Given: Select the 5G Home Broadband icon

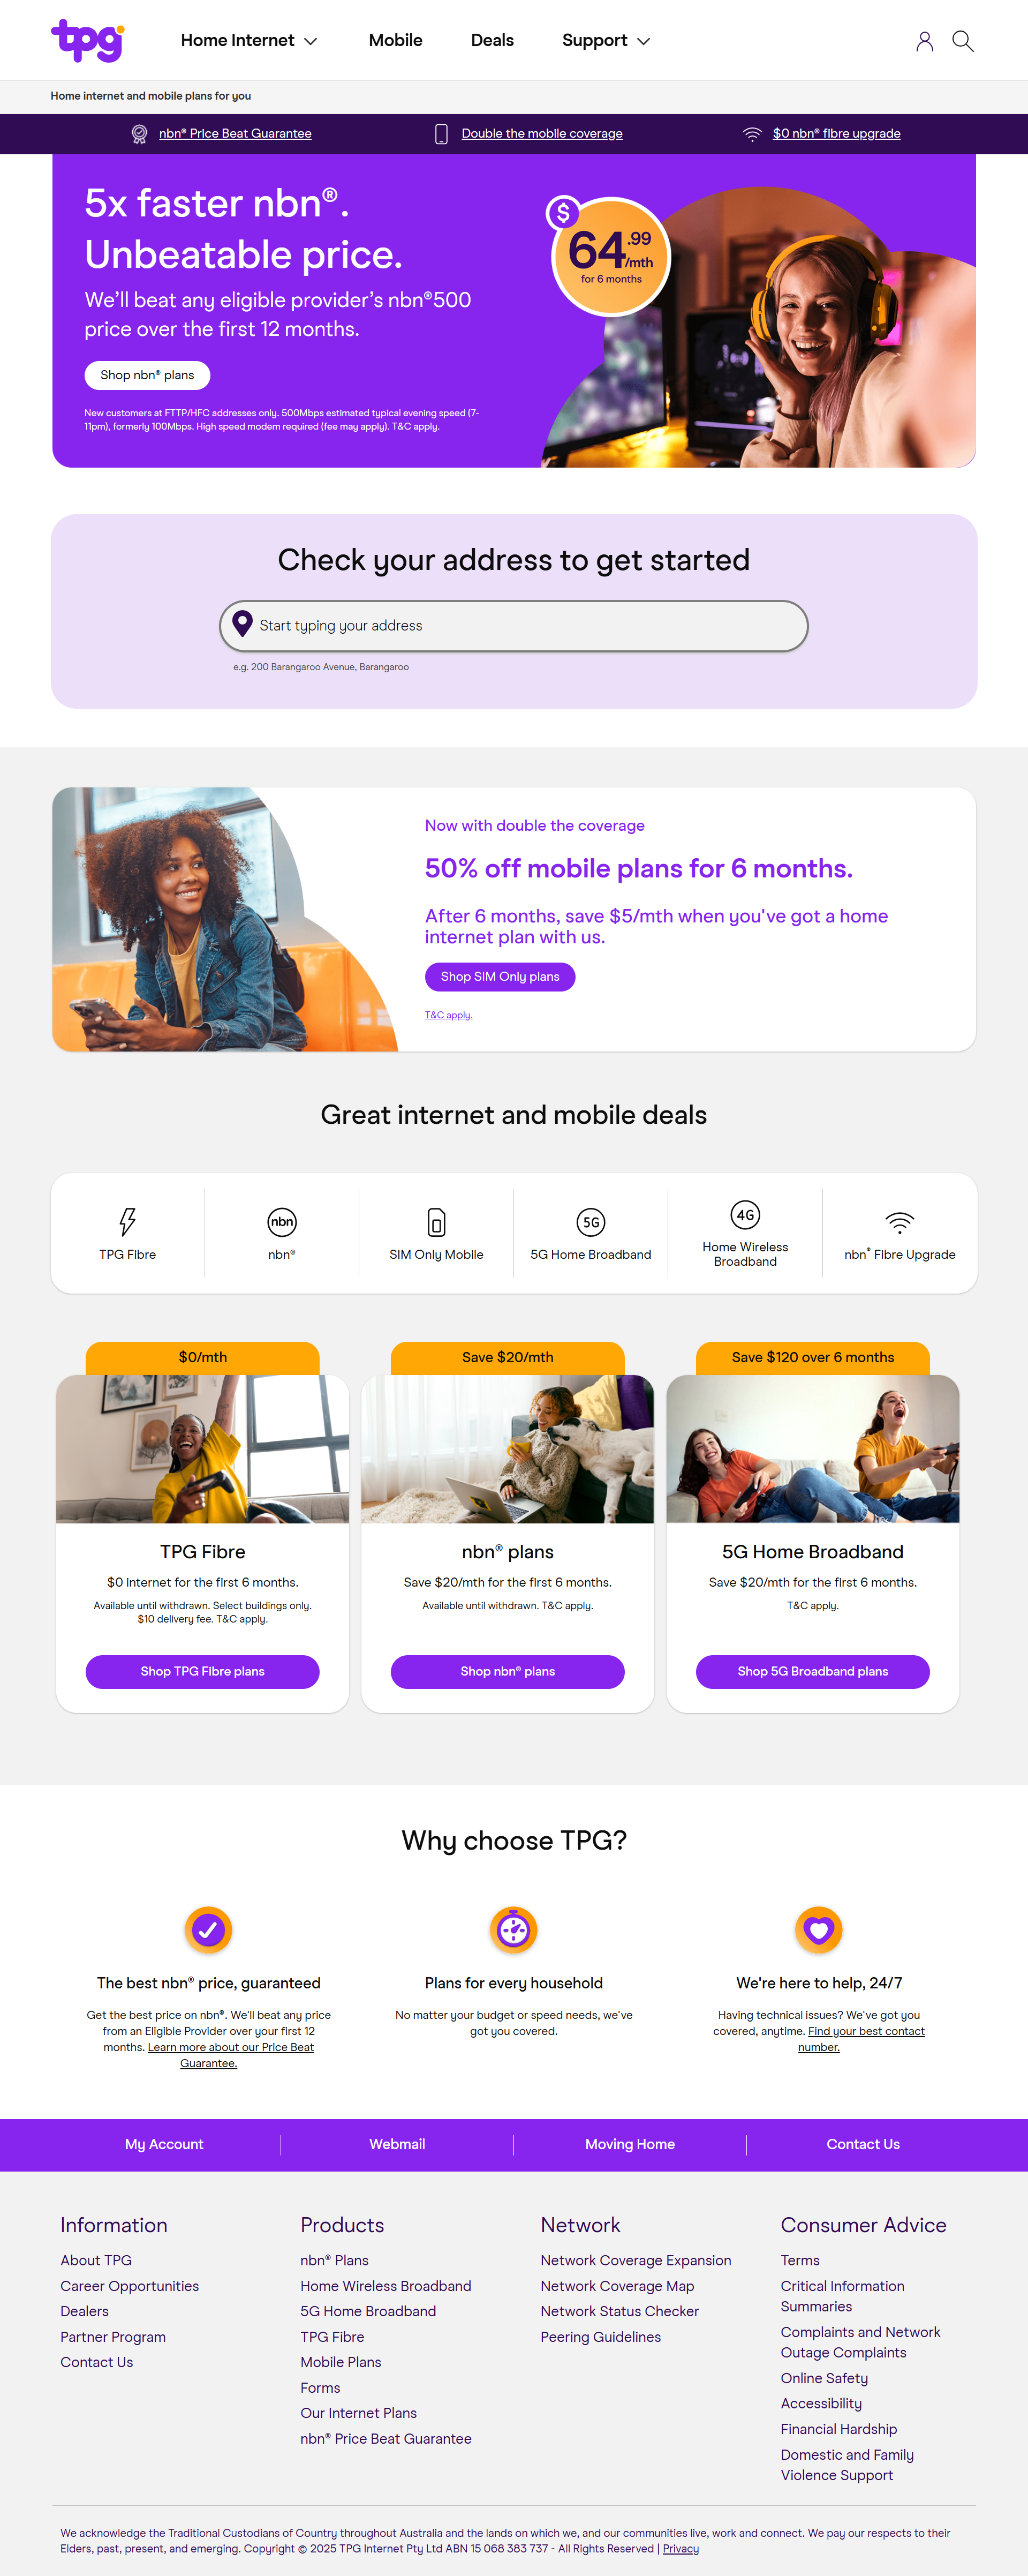Looking at the screenshot, I should [591, 1221].
